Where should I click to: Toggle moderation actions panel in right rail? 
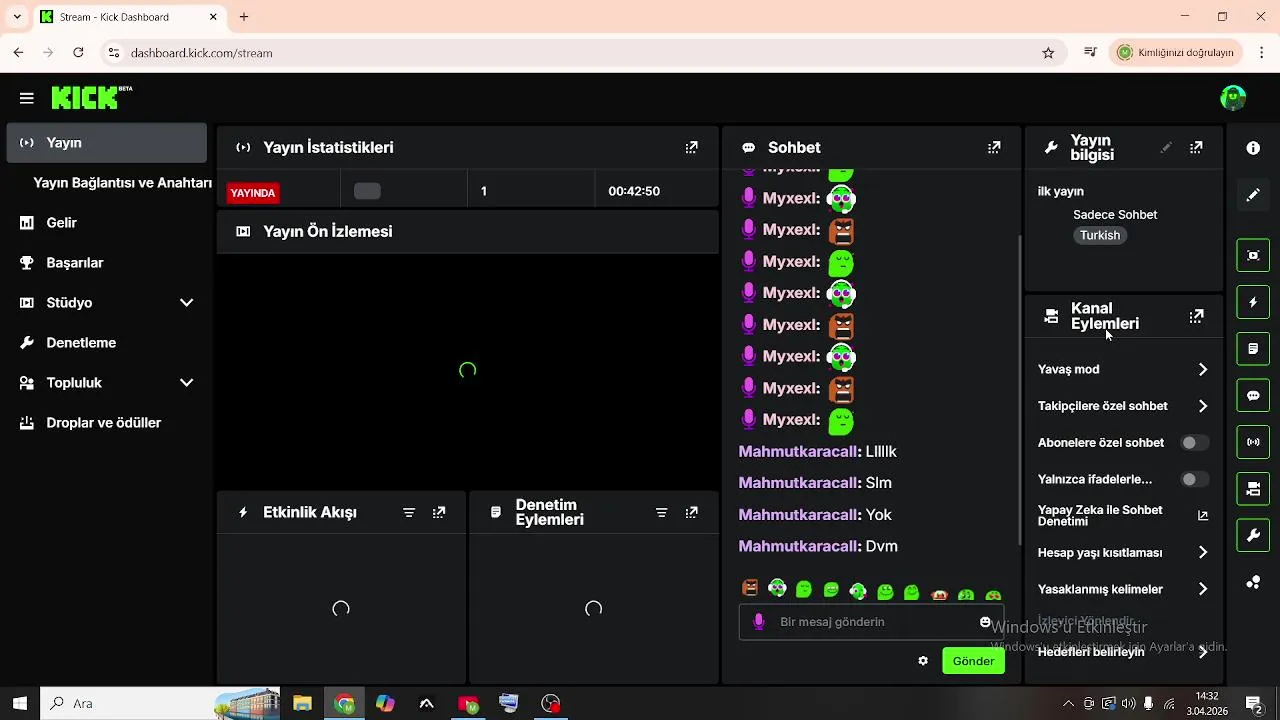tap(1253, 349)
